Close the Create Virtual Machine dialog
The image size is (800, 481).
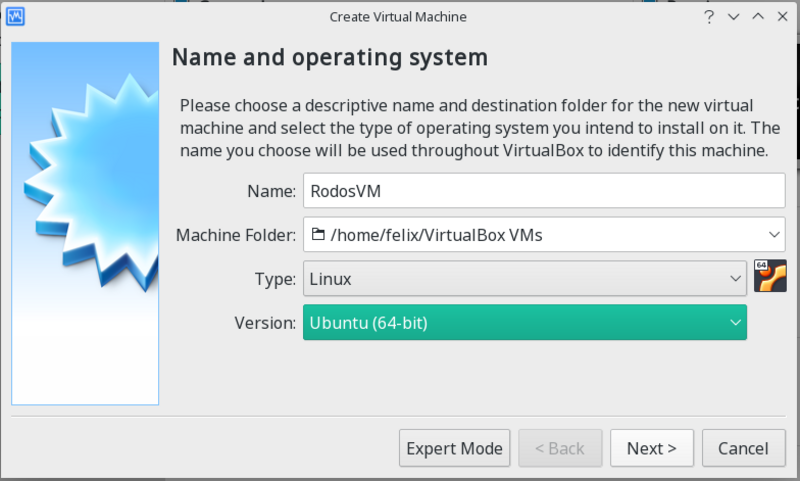(x=781, y=17)
